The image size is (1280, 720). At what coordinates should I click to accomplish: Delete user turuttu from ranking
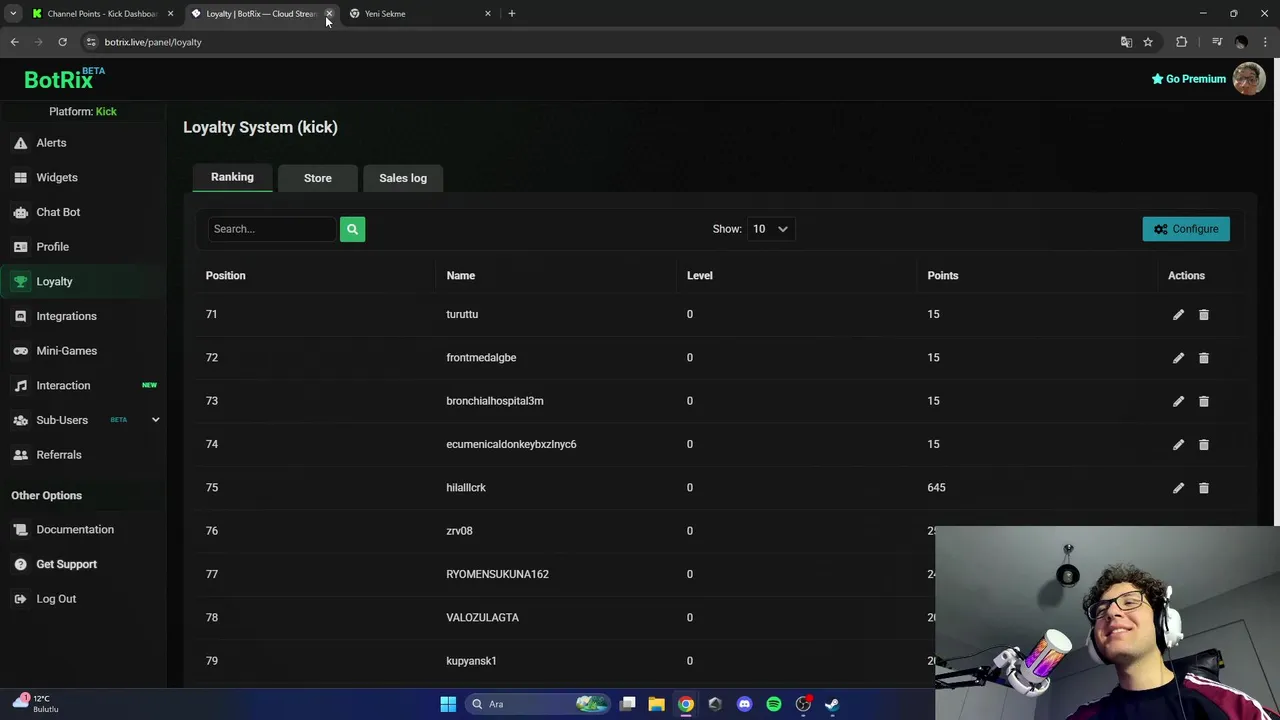[1204, 315]
